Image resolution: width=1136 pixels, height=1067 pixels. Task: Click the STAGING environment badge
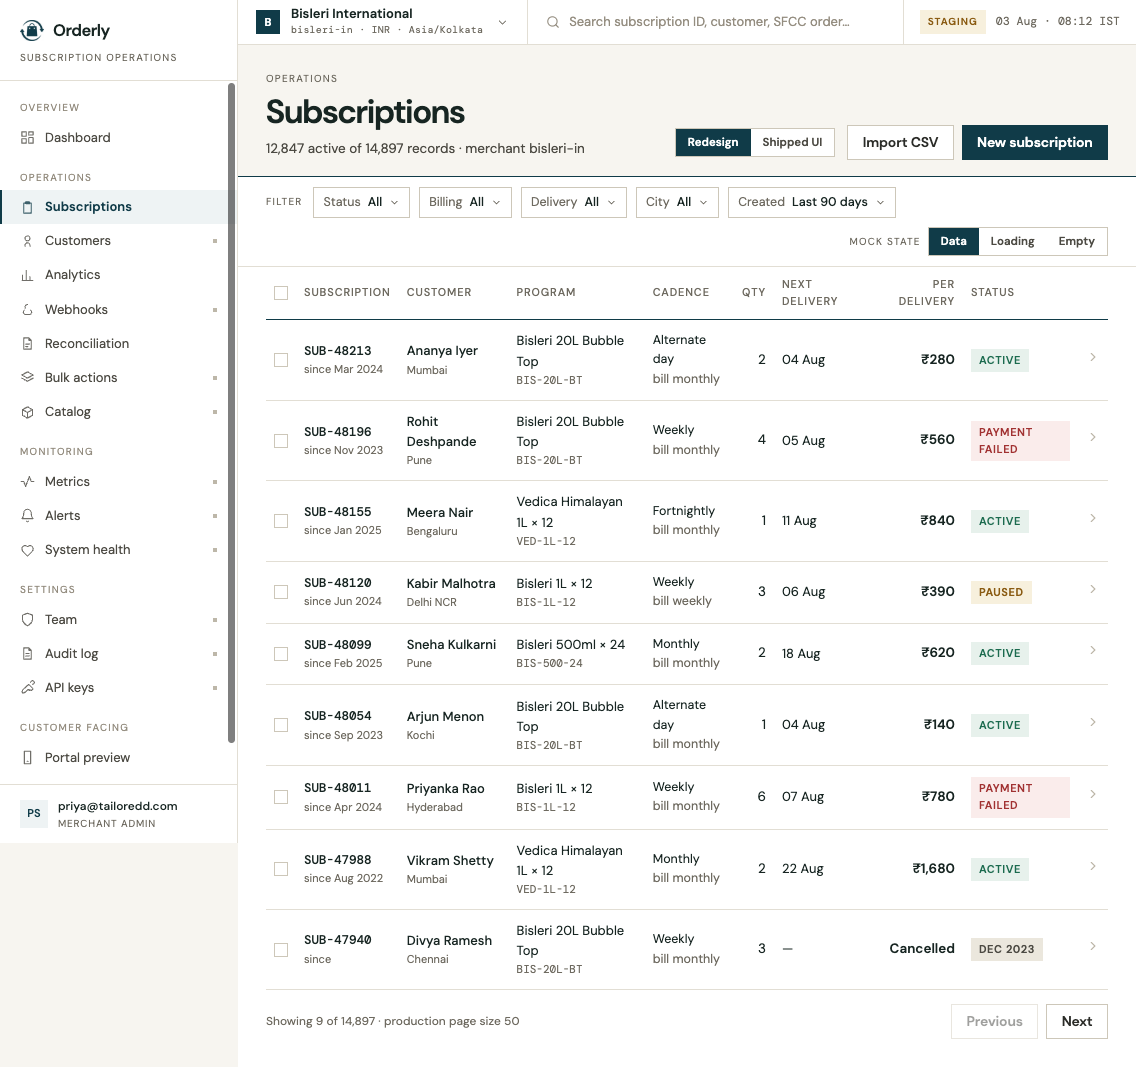[952, 22]
